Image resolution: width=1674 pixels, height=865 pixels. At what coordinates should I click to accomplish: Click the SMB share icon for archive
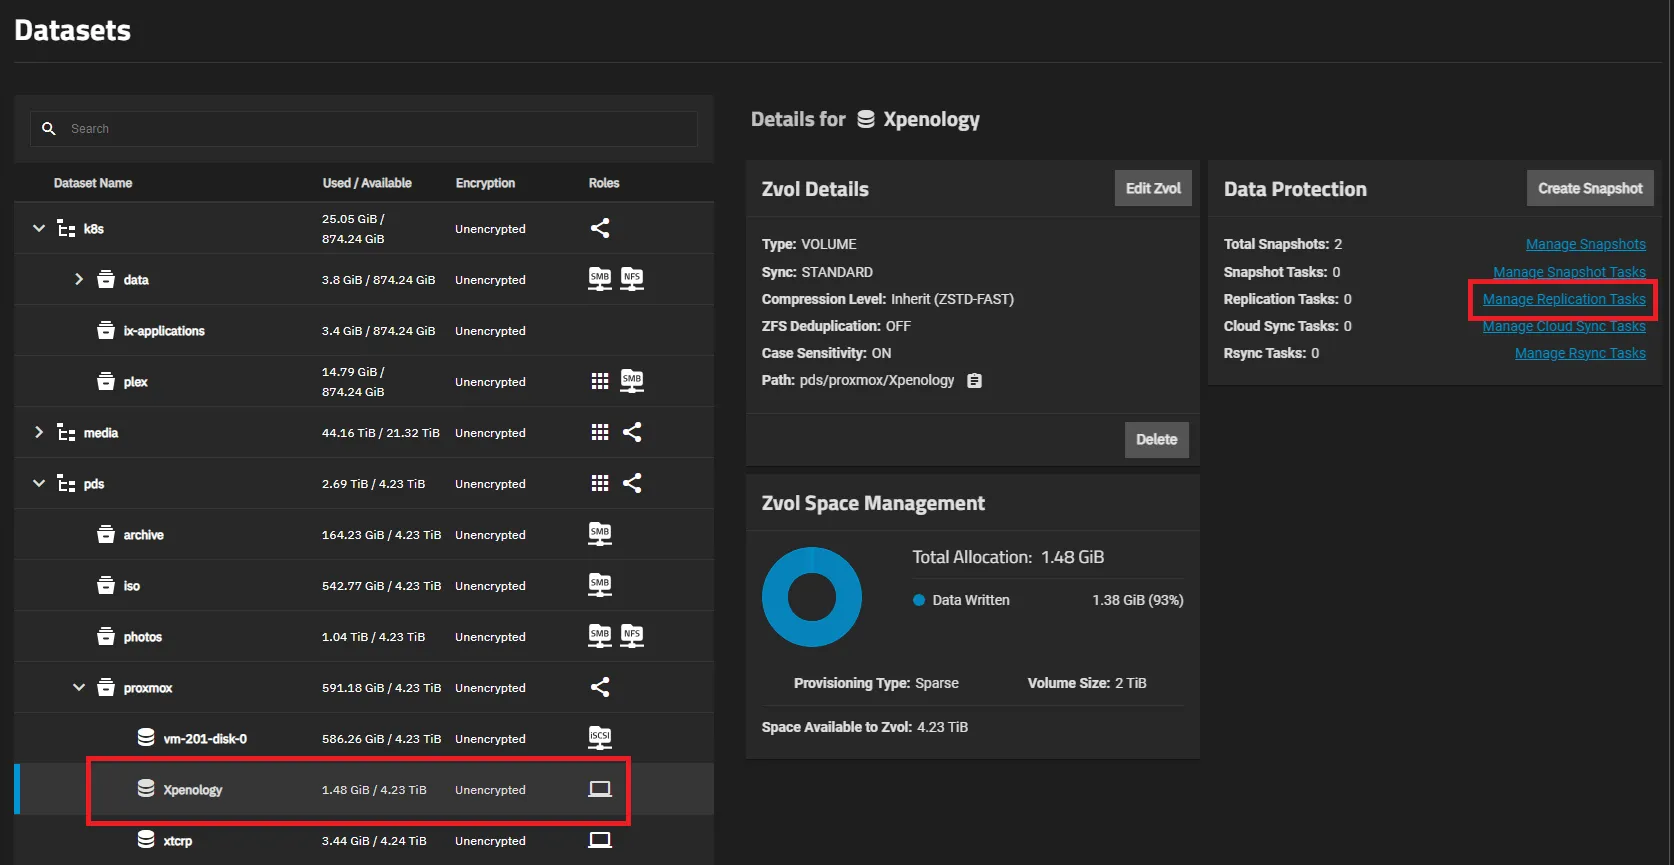600,534
